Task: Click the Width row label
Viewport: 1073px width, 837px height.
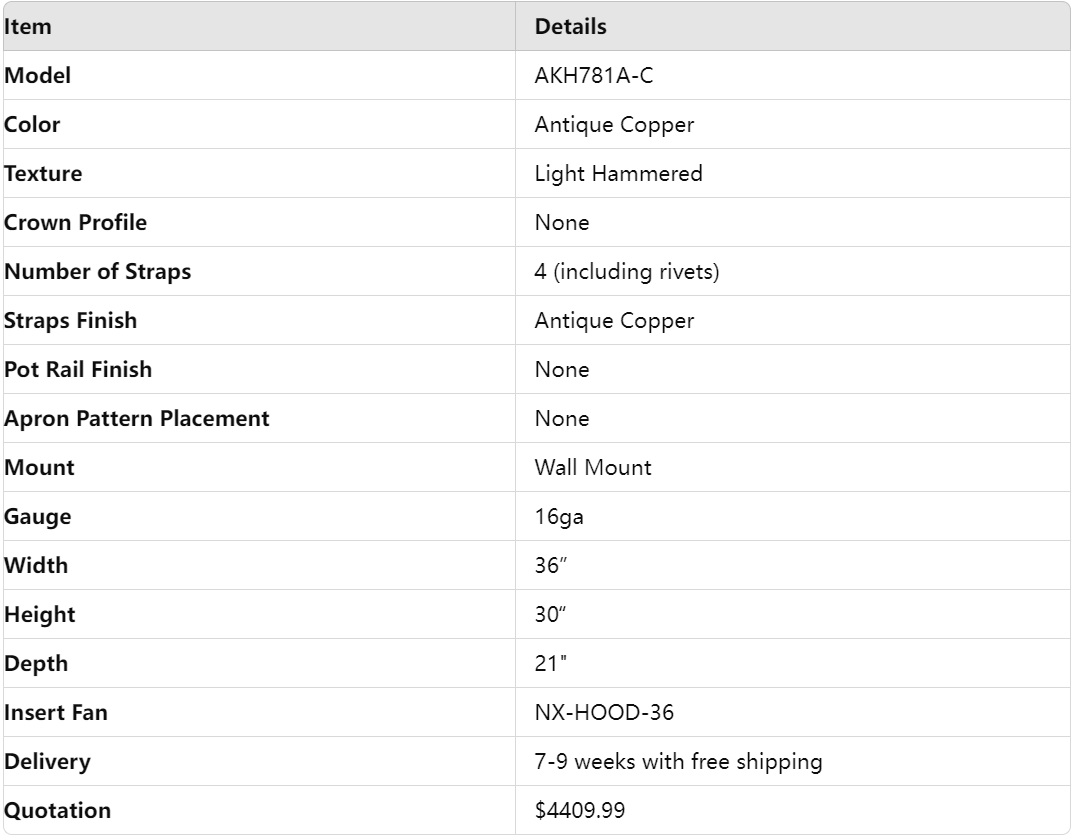Action: coord(36,566)
